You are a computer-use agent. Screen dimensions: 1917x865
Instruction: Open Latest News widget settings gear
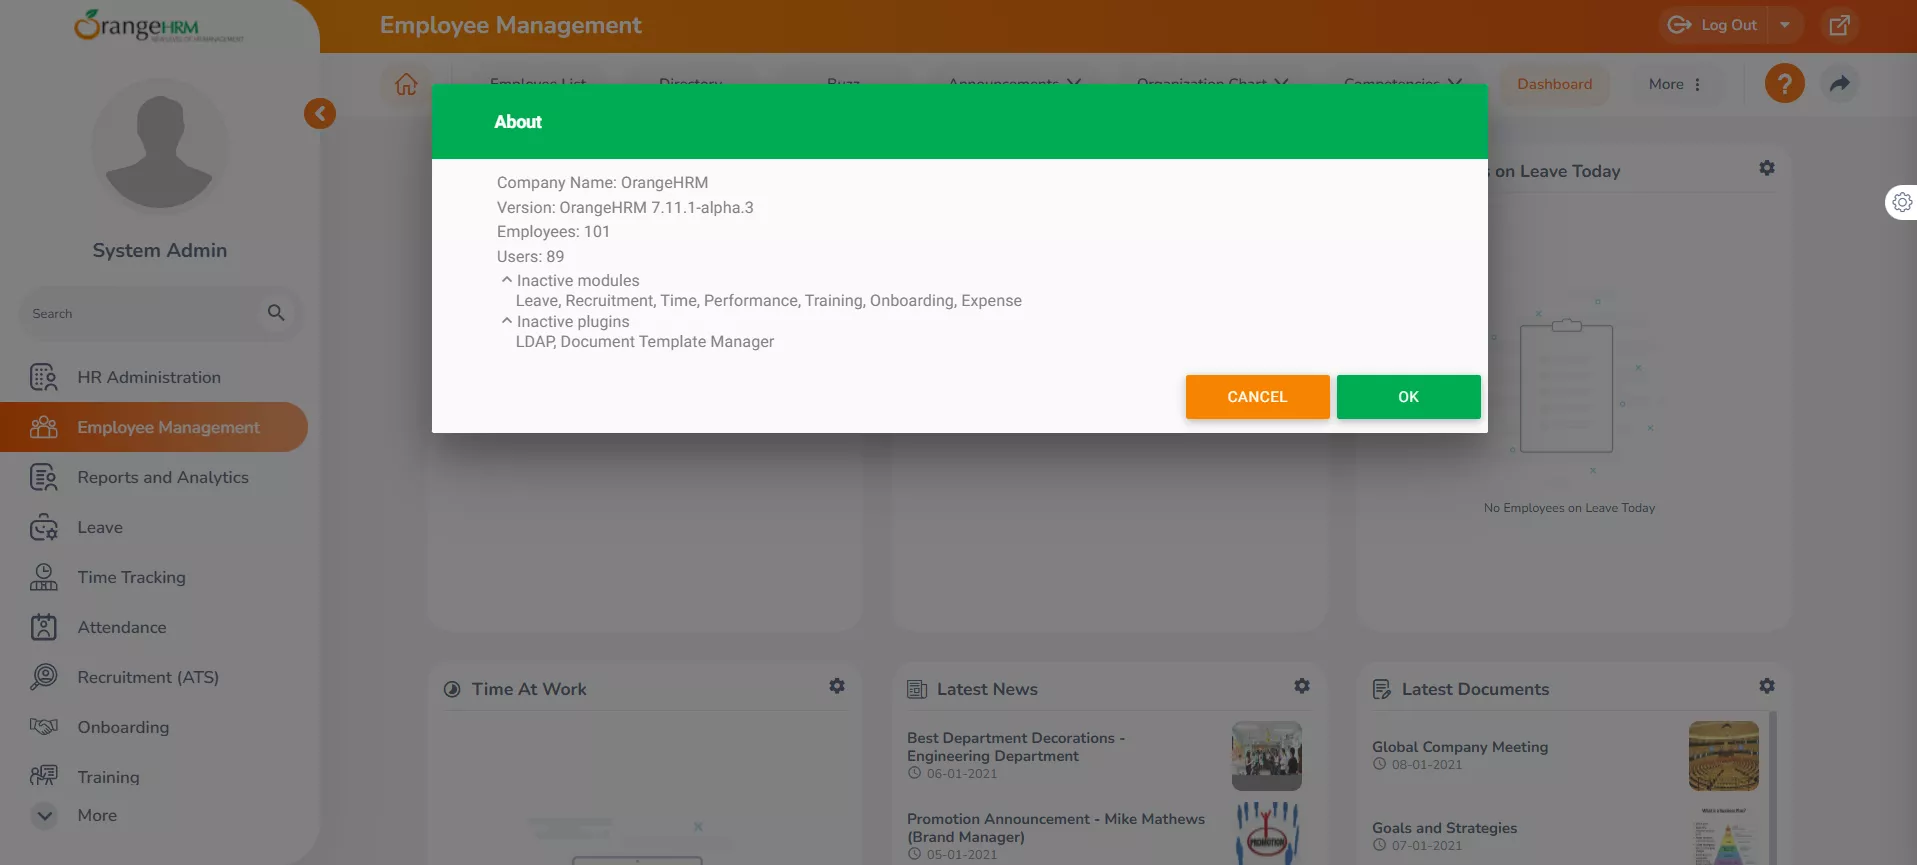coord(1301,686)
